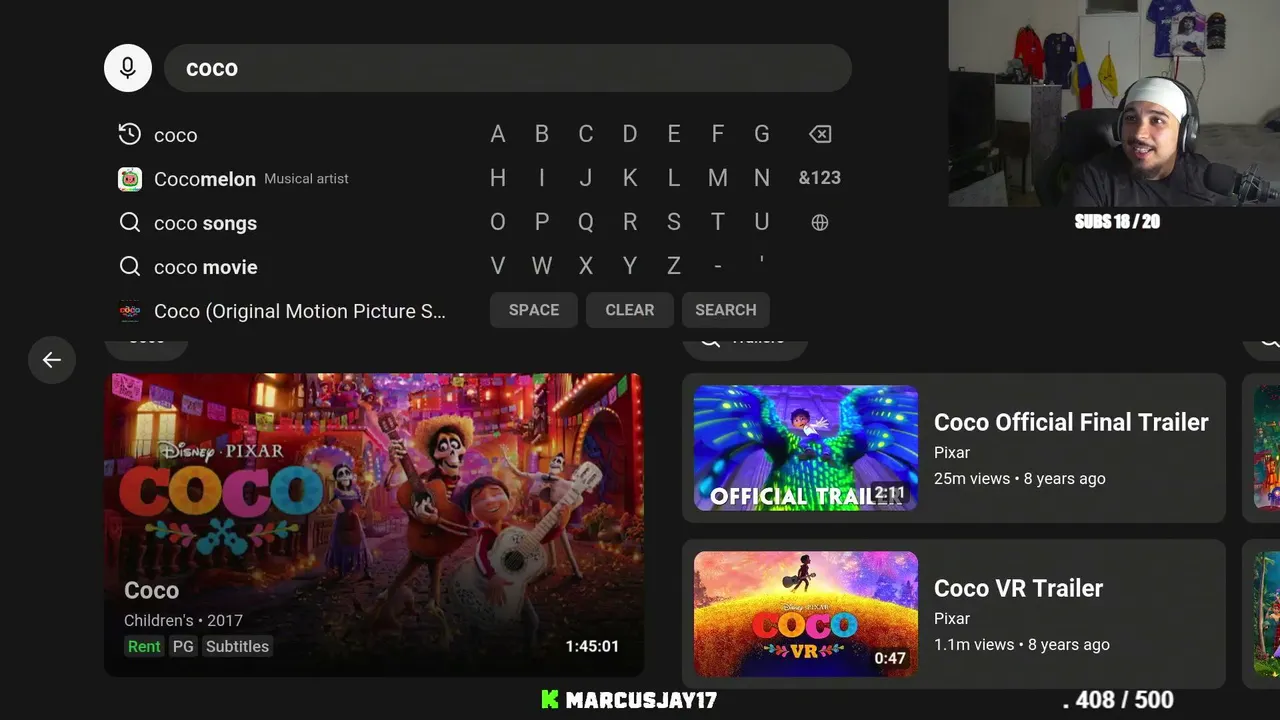The height and width of the screenshot is (720, 1280).
Task: Tap letter X on the keyboard
Action: [x=586, y=266]
